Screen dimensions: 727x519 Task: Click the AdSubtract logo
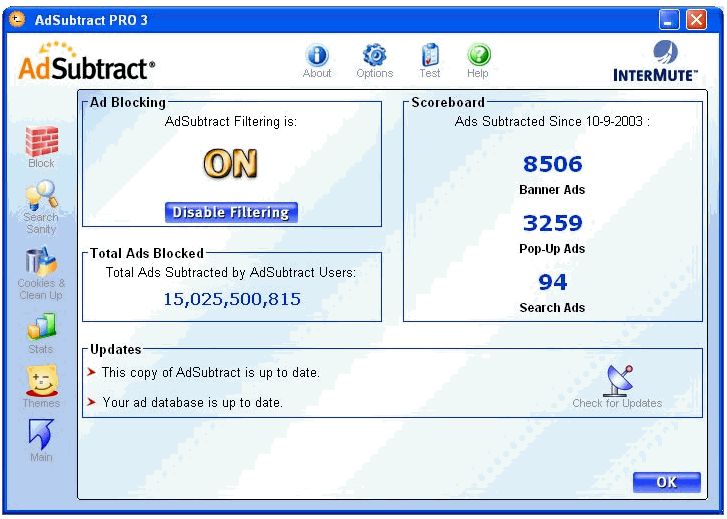[86, 65]
